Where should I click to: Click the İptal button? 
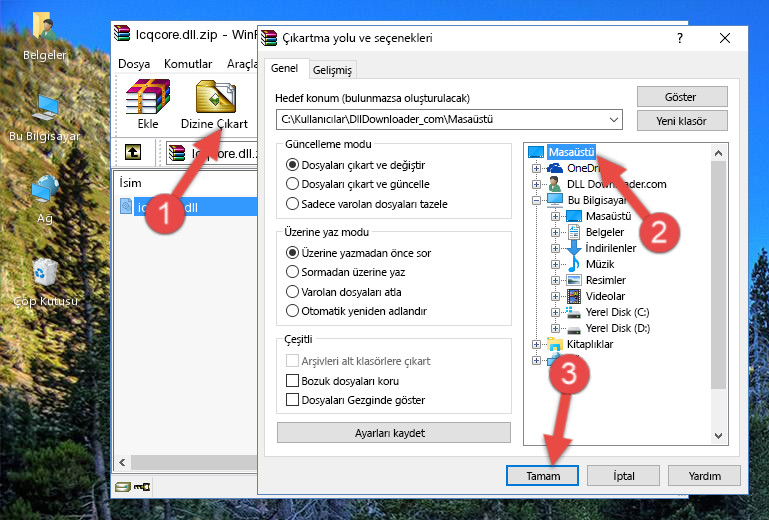[623, 476]
